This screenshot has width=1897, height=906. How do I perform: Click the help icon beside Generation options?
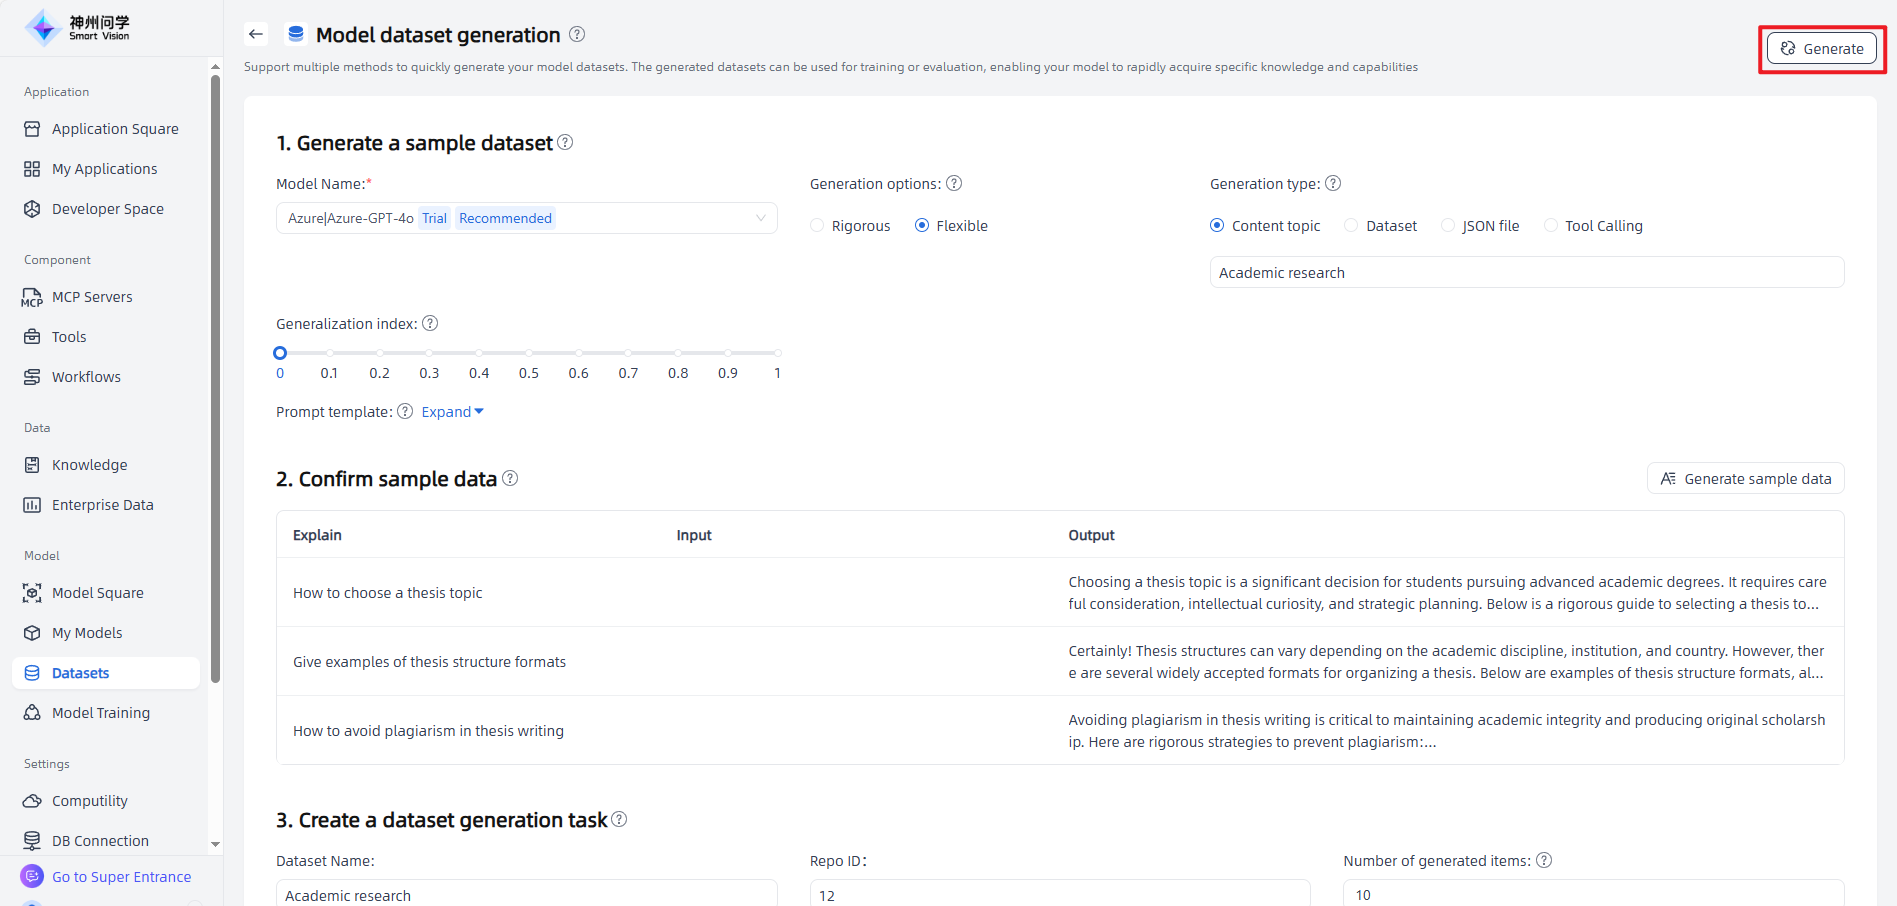(954, 183)
